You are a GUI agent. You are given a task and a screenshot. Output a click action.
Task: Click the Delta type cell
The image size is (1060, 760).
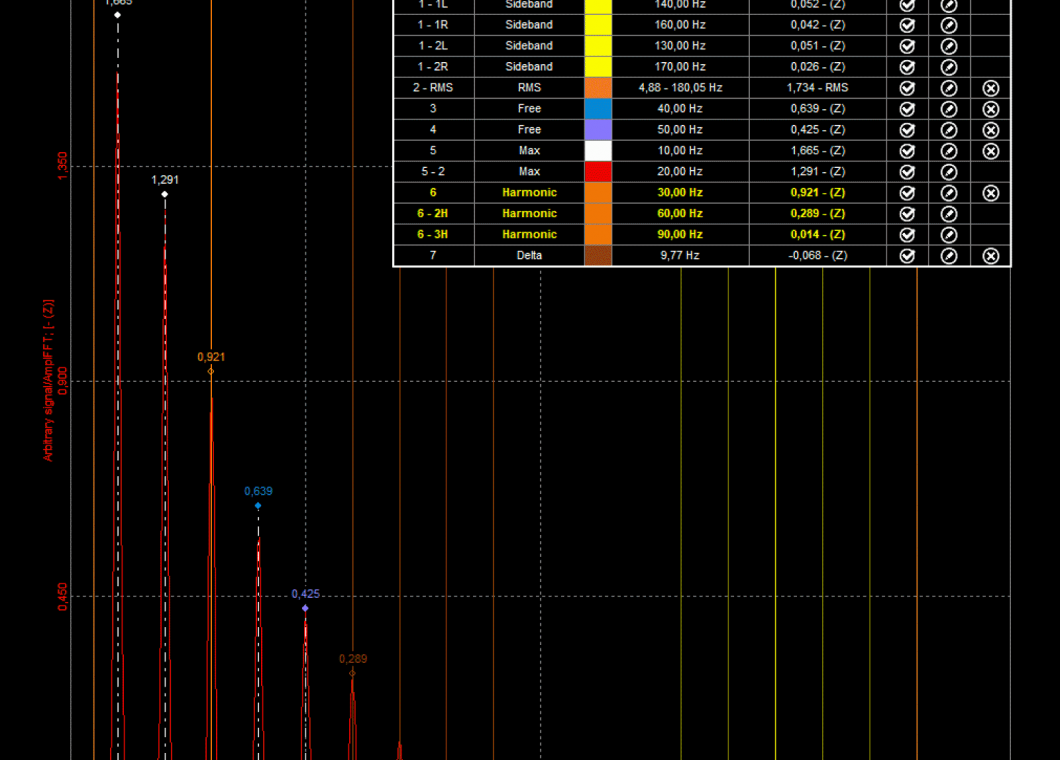coord(529,256)
